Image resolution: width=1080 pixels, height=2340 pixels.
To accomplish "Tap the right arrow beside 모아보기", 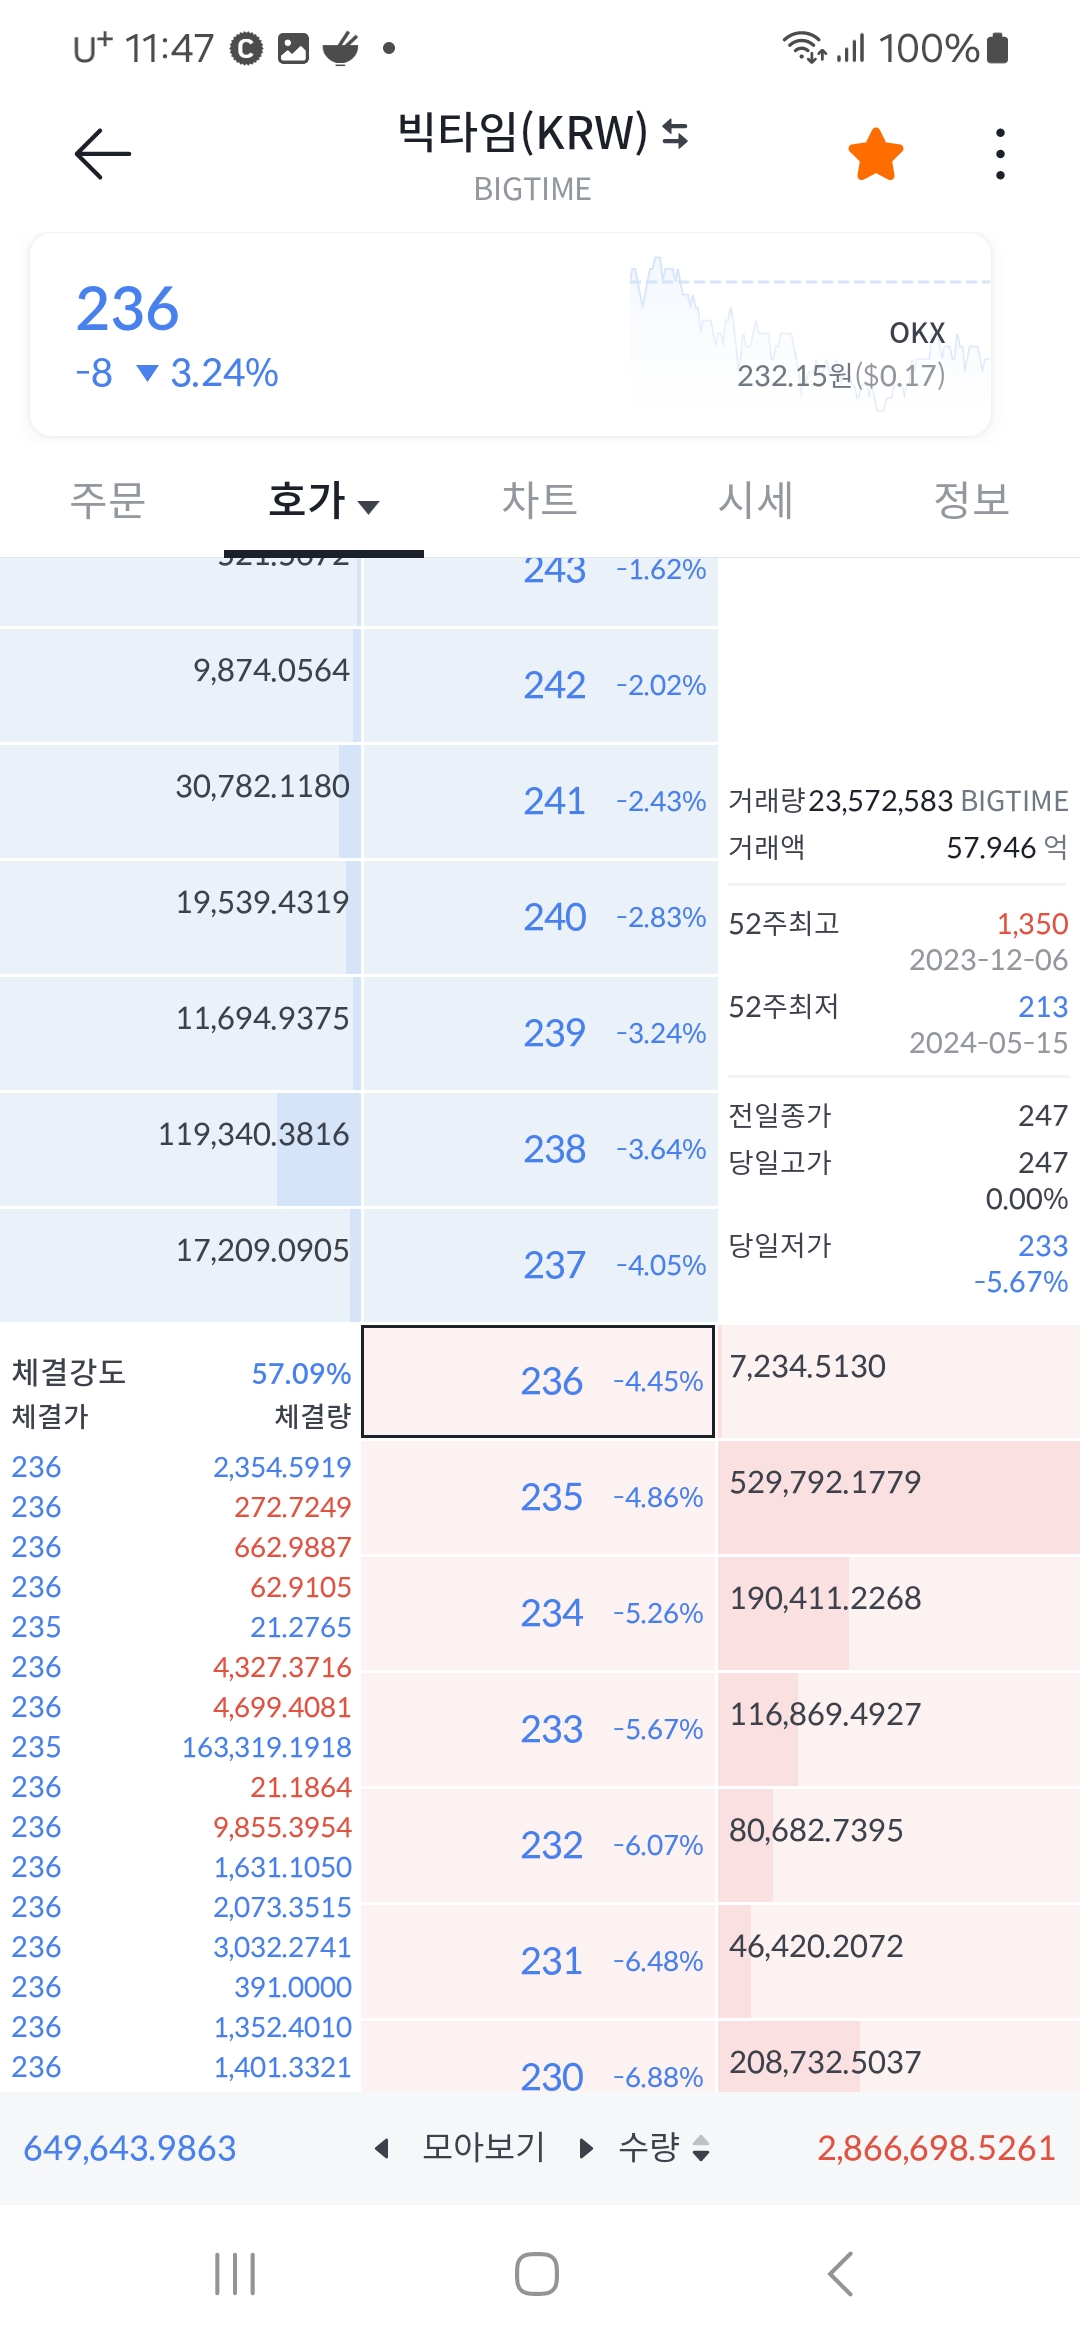I will click(x=586, y=2148).
